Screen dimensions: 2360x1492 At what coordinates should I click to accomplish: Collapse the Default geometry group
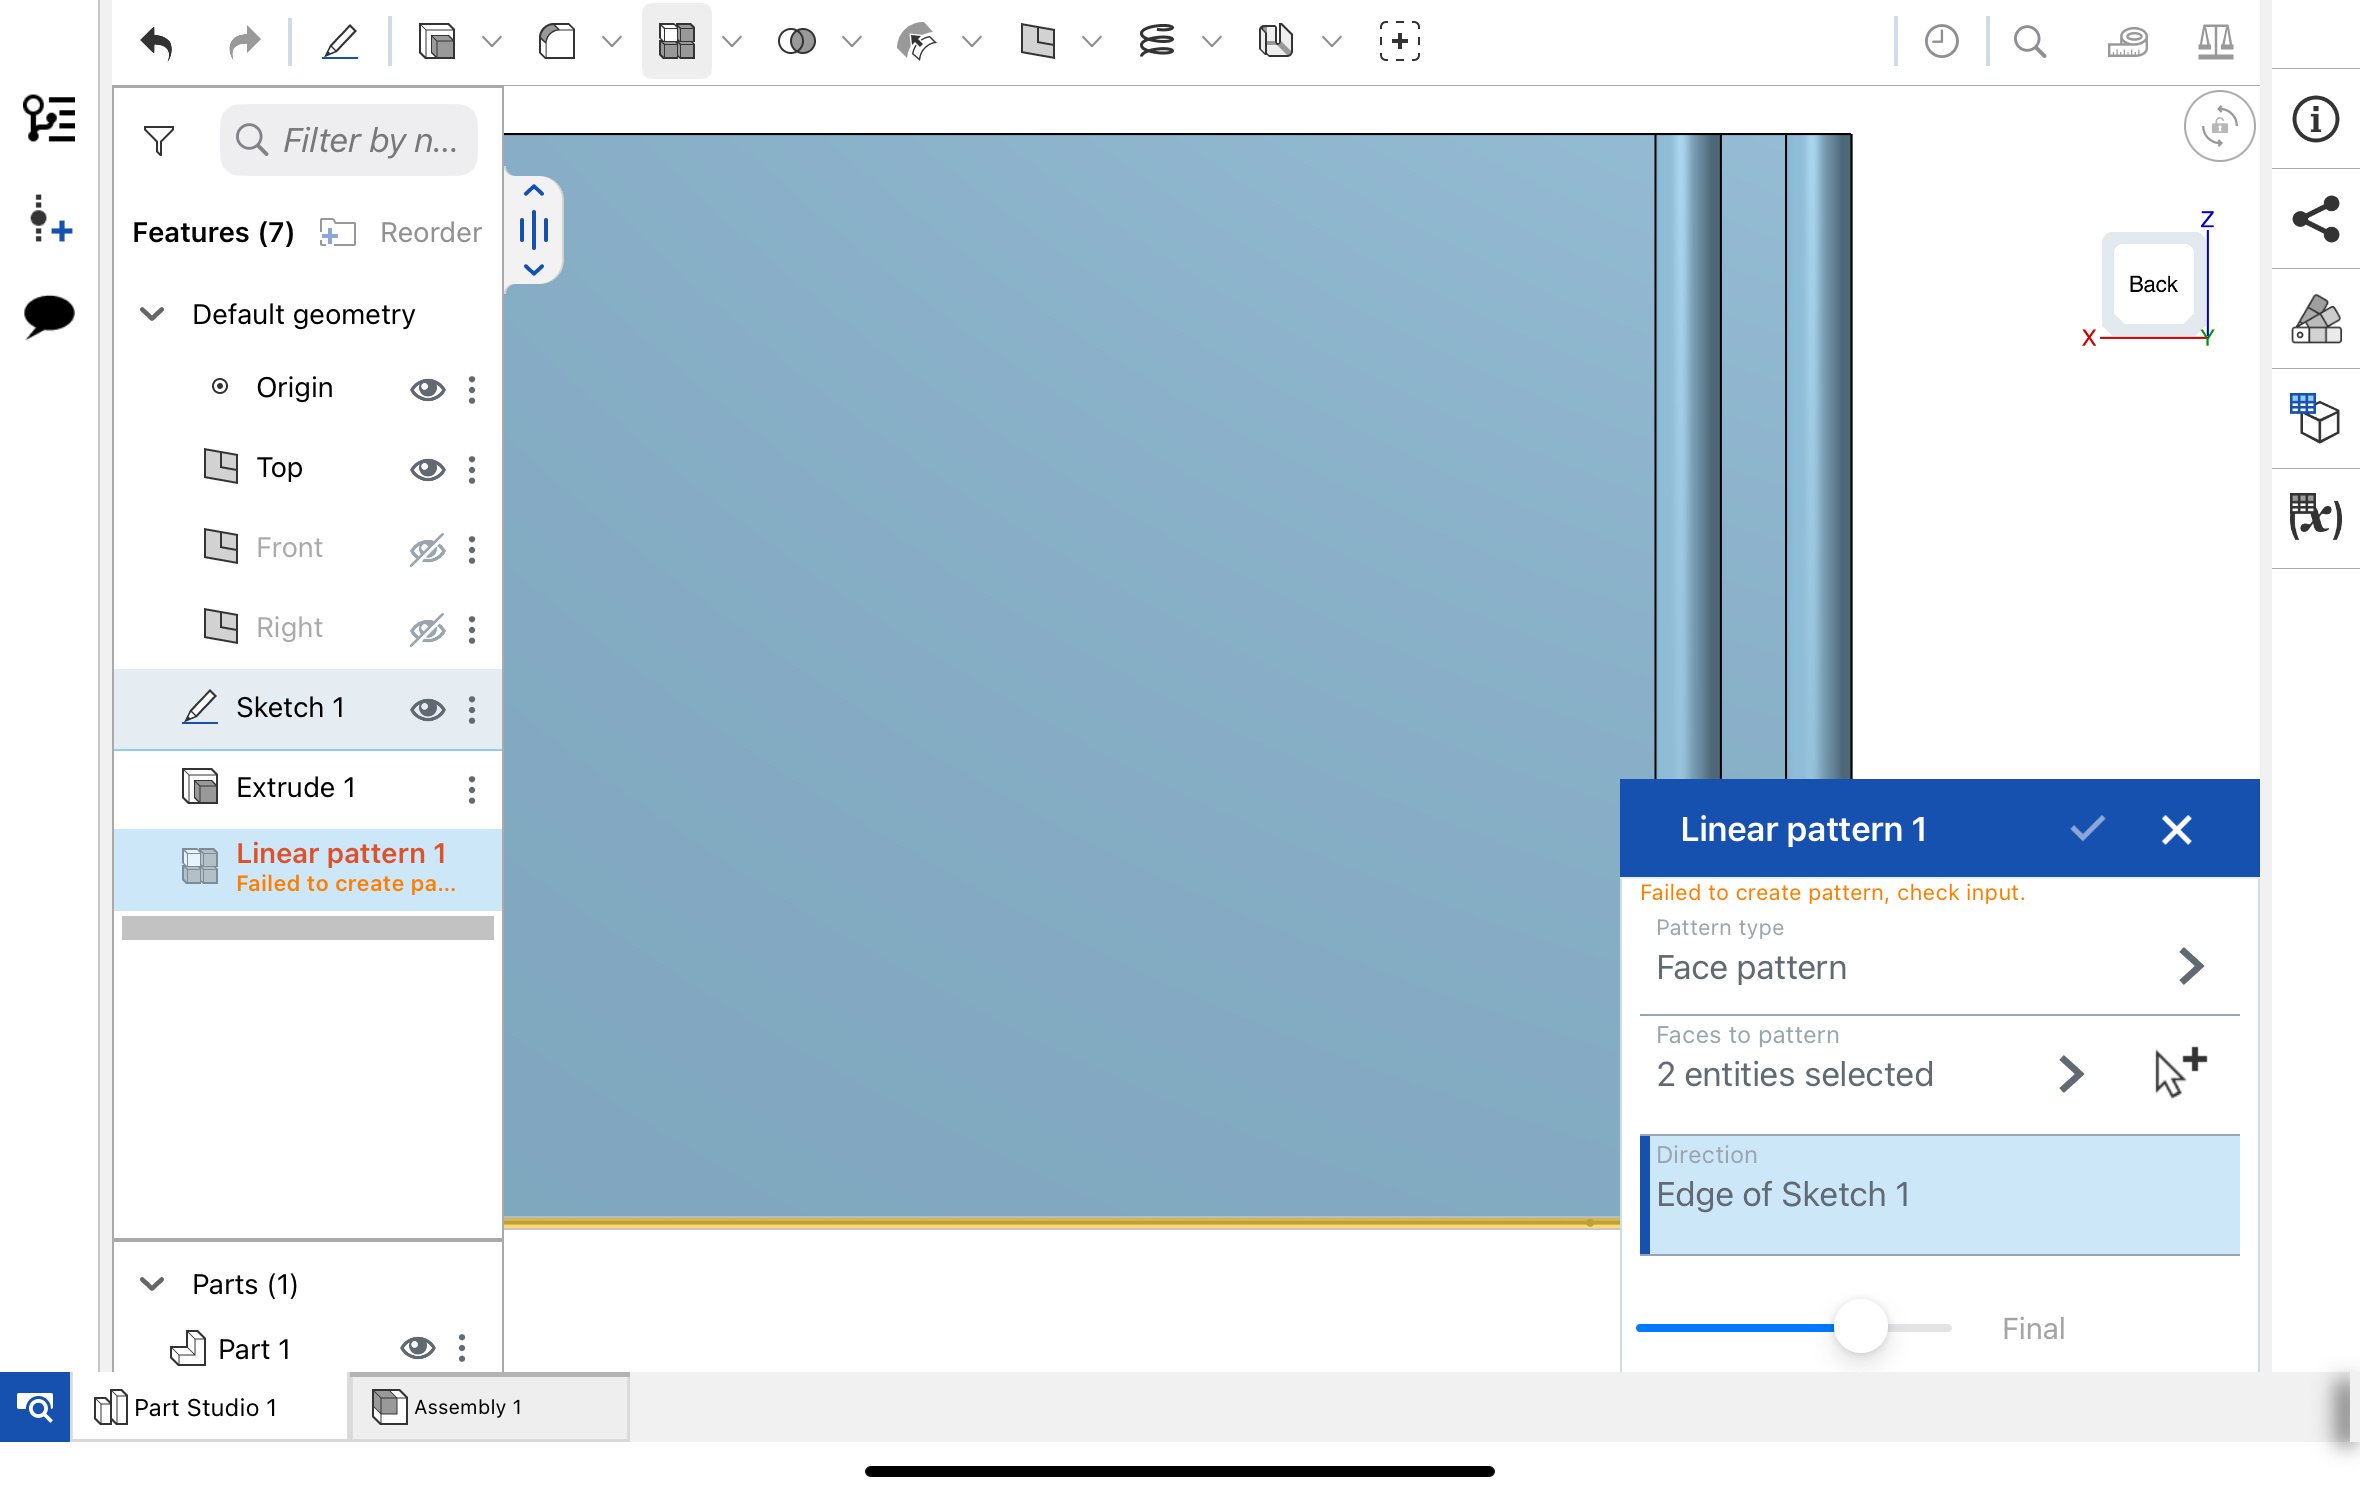coord(152,314)
